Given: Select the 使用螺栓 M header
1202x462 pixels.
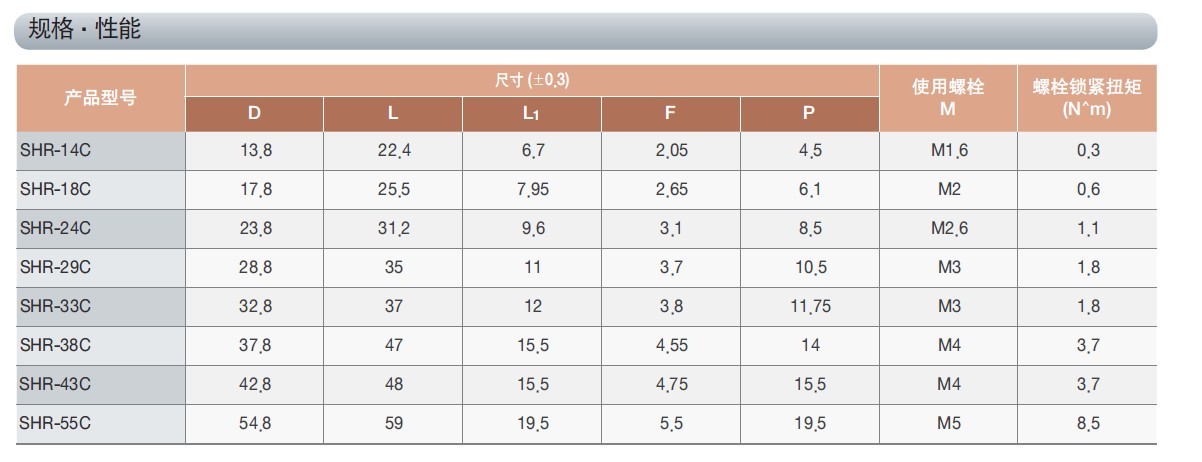Looking at the screenshot, I should pos(948,97).
